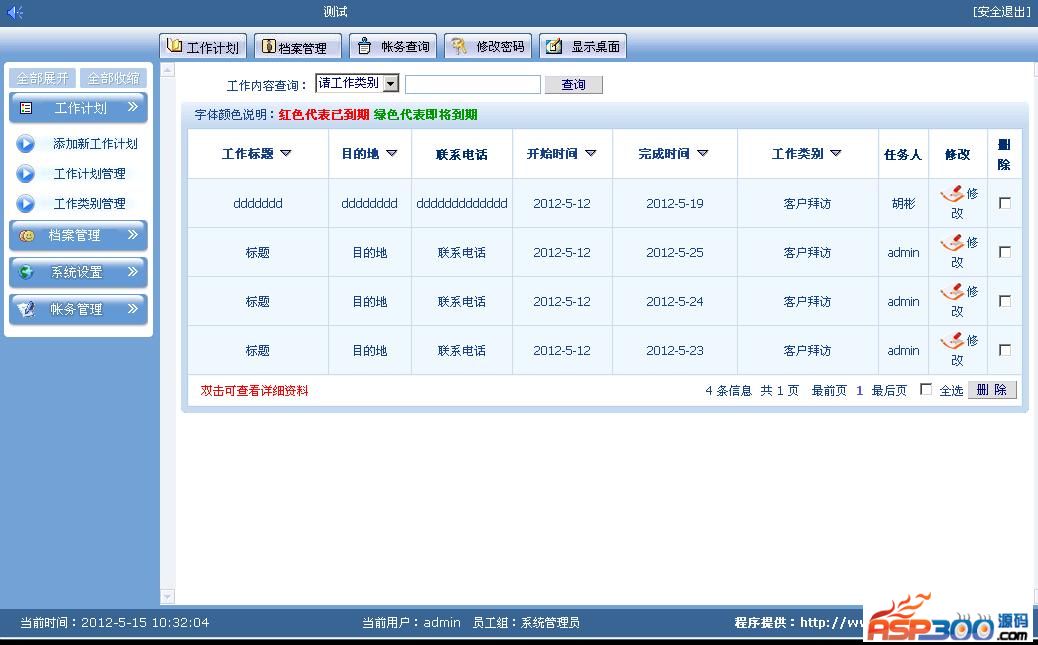Click the blue arrow icon beside 工作计划管理

tap(25, 174)
